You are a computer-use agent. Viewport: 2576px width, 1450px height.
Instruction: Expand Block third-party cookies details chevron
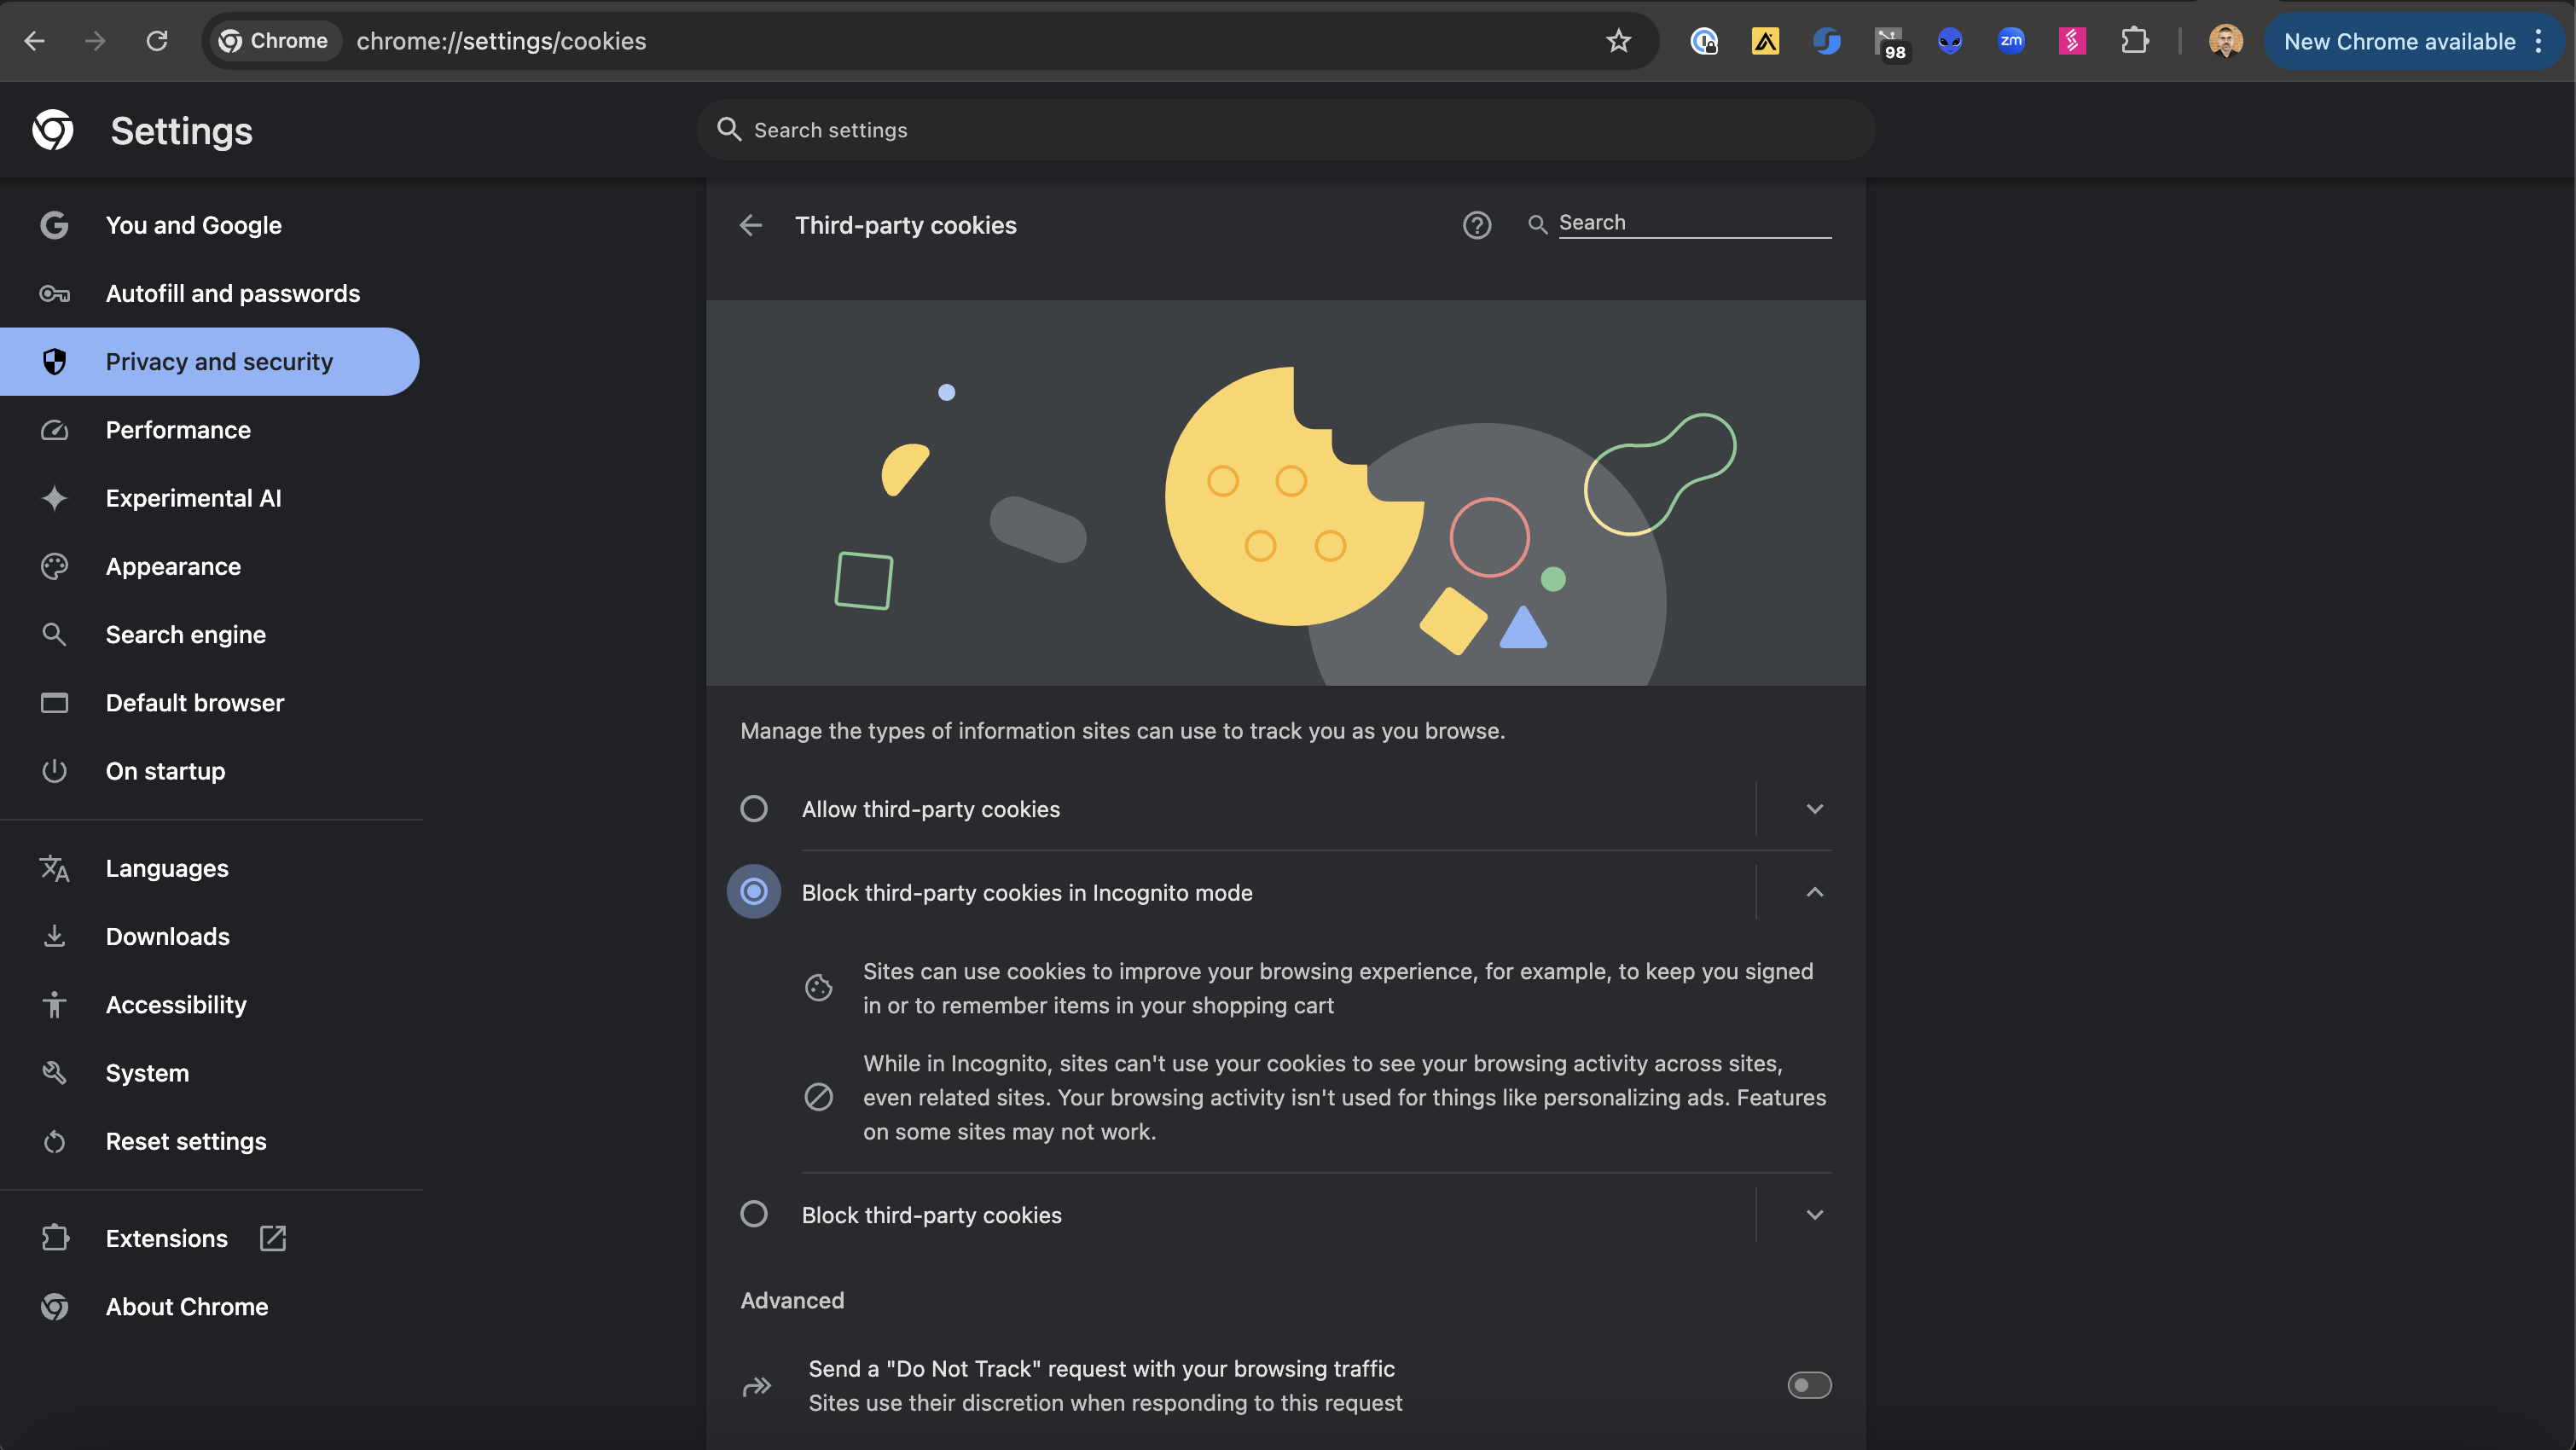pyautogui.click(x=1814, y=1214)
